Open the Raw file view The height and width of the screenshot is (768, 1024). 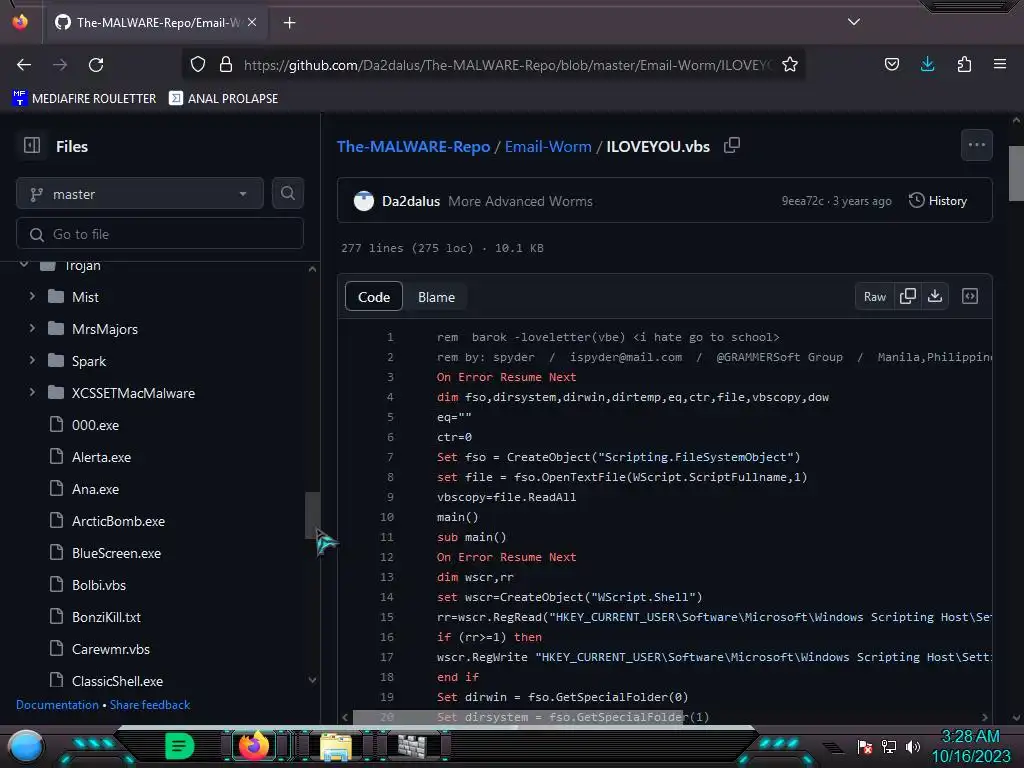pos(874,296)
